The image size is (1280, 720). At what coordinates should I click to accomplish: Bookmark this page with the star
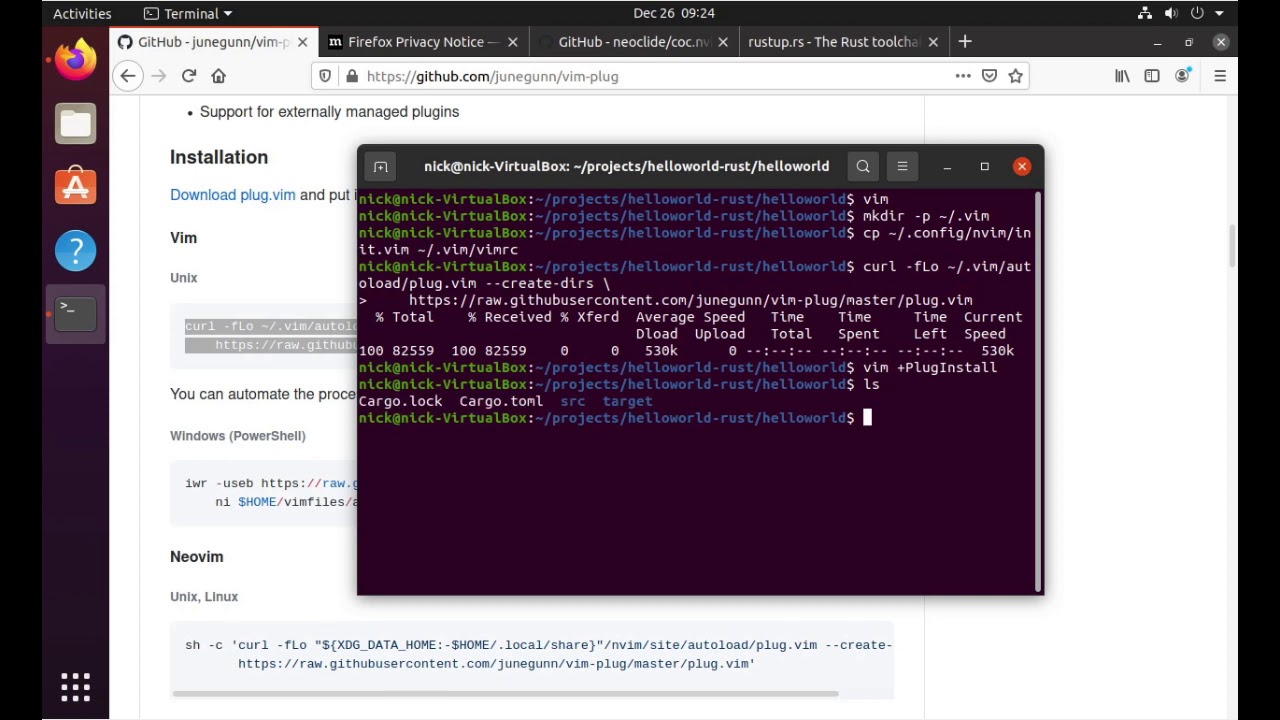point(1016,76)
